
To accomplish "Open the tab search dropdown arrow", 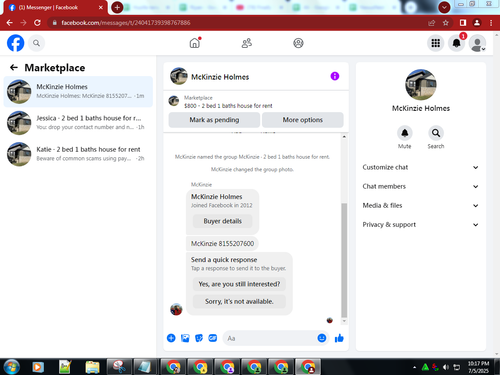I will pyautogui.click(x=444, y=7).
